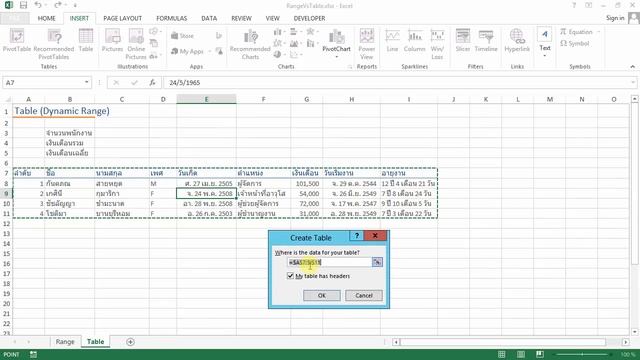The image size is (640, 360).
Task: Add a new sheet with plus button
Action: 130,342
